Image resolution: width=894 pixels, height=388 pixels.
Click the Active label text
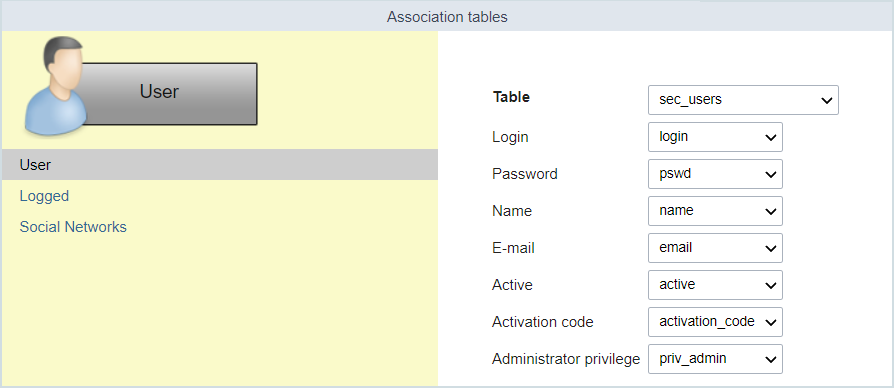pos(512,285)
